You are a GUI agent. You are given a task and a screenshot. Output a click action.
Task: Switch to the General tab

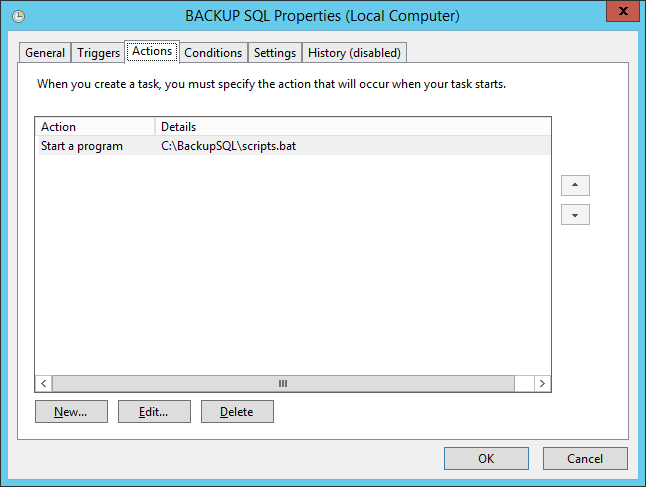45,53
